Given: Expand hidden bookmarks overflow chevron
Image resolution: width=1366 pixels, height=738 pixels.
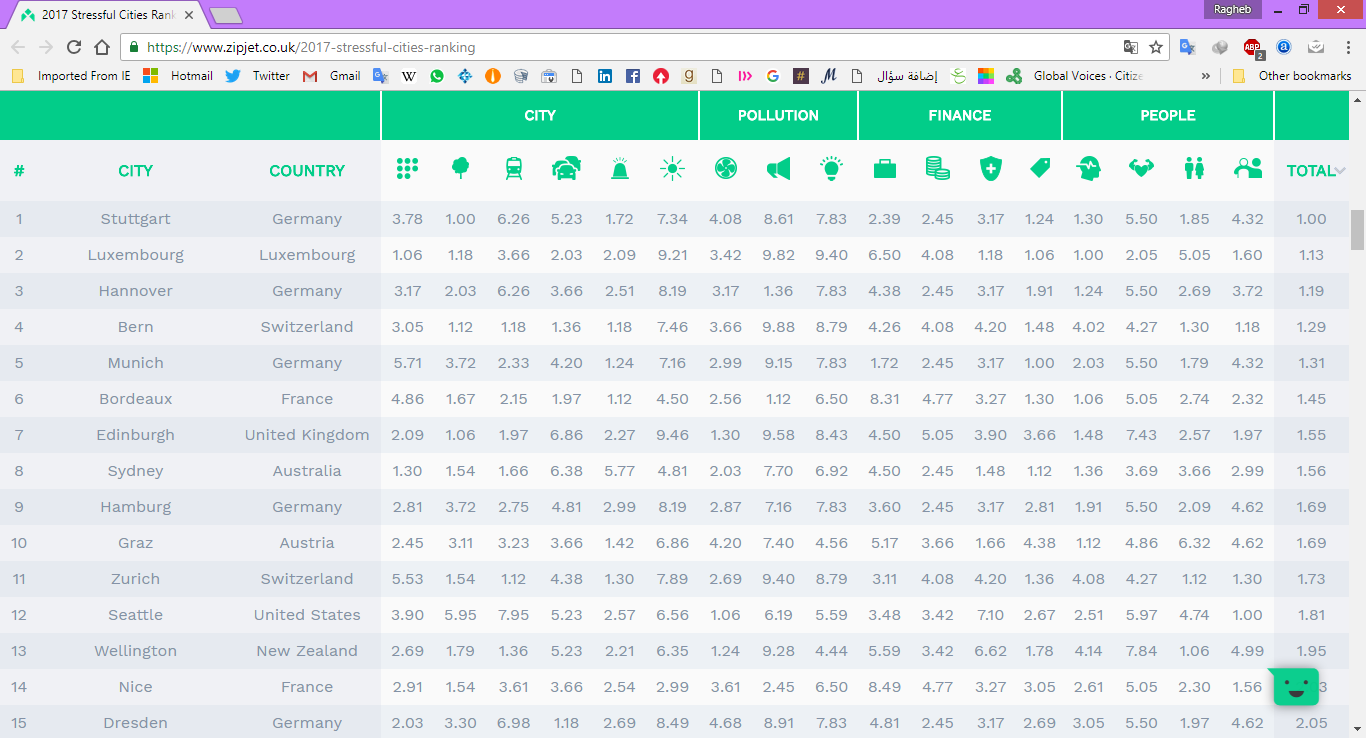Looking at the screenshot, I should [1205, 76].
